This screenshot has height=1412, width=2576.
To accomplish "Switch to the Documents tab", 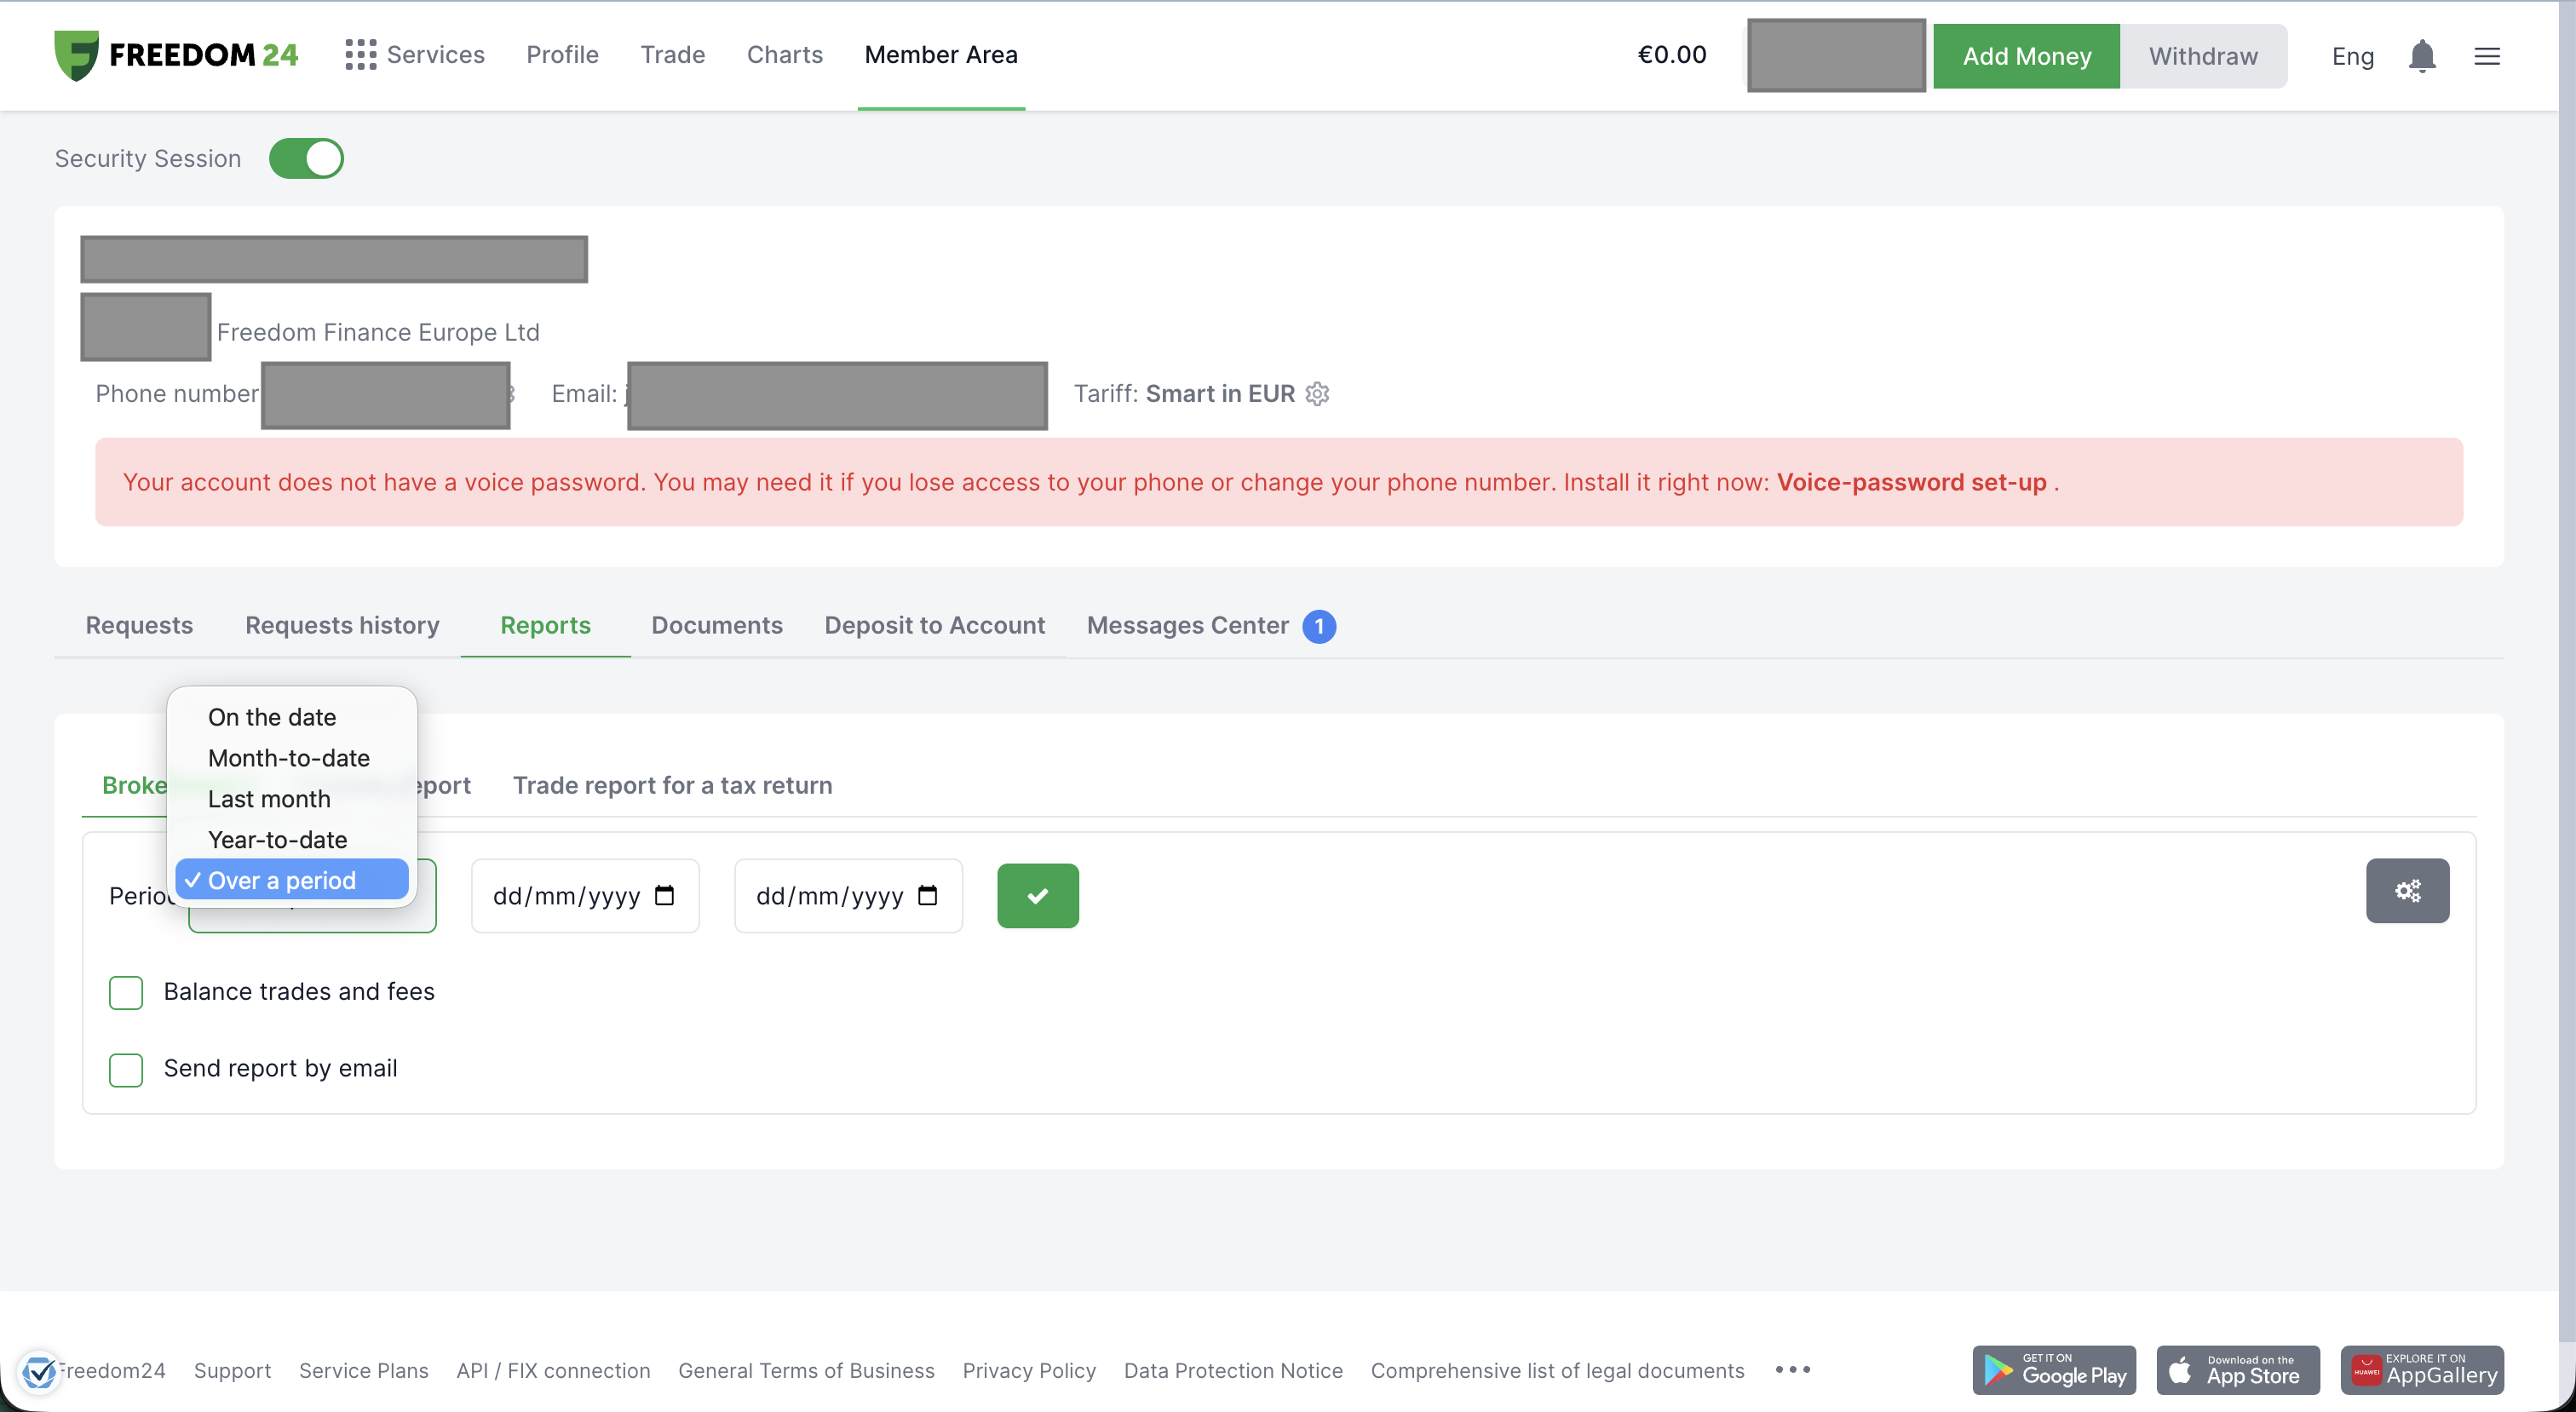I will 716,625.
